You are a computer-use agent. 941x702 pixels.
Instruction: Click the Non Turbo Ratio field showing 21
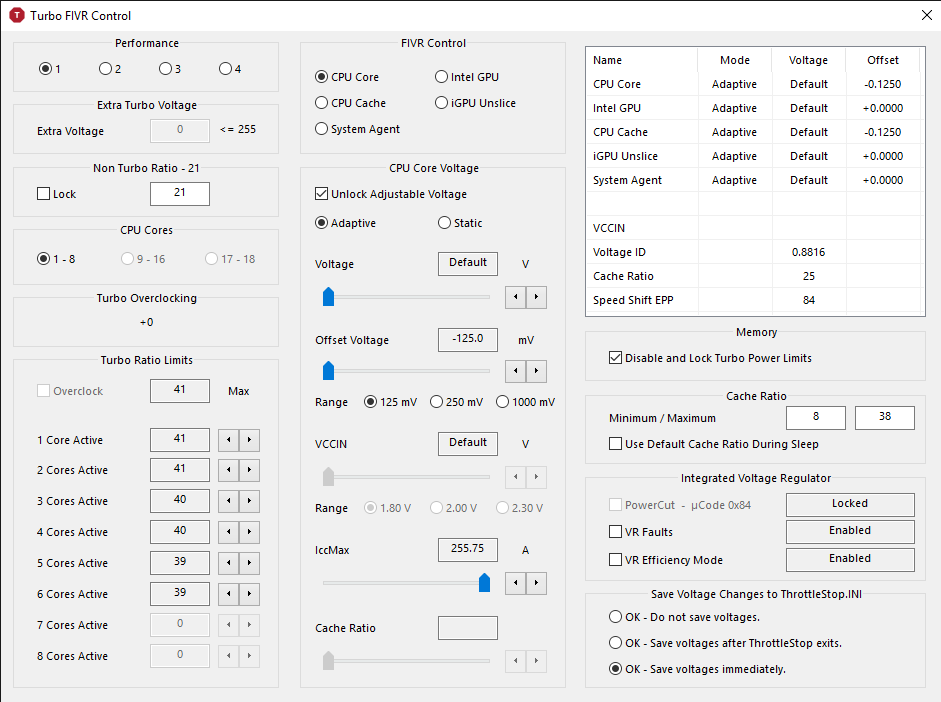(x=180, y=193)
